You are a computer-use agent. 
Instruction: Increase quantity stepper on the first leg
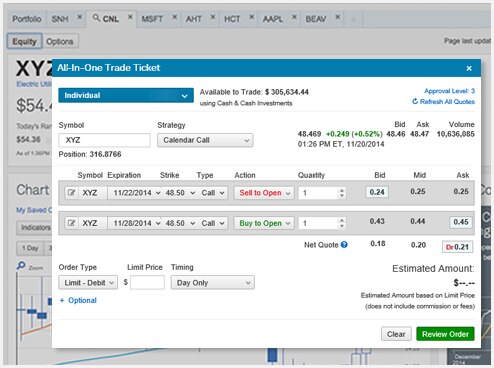pos(342,190)
